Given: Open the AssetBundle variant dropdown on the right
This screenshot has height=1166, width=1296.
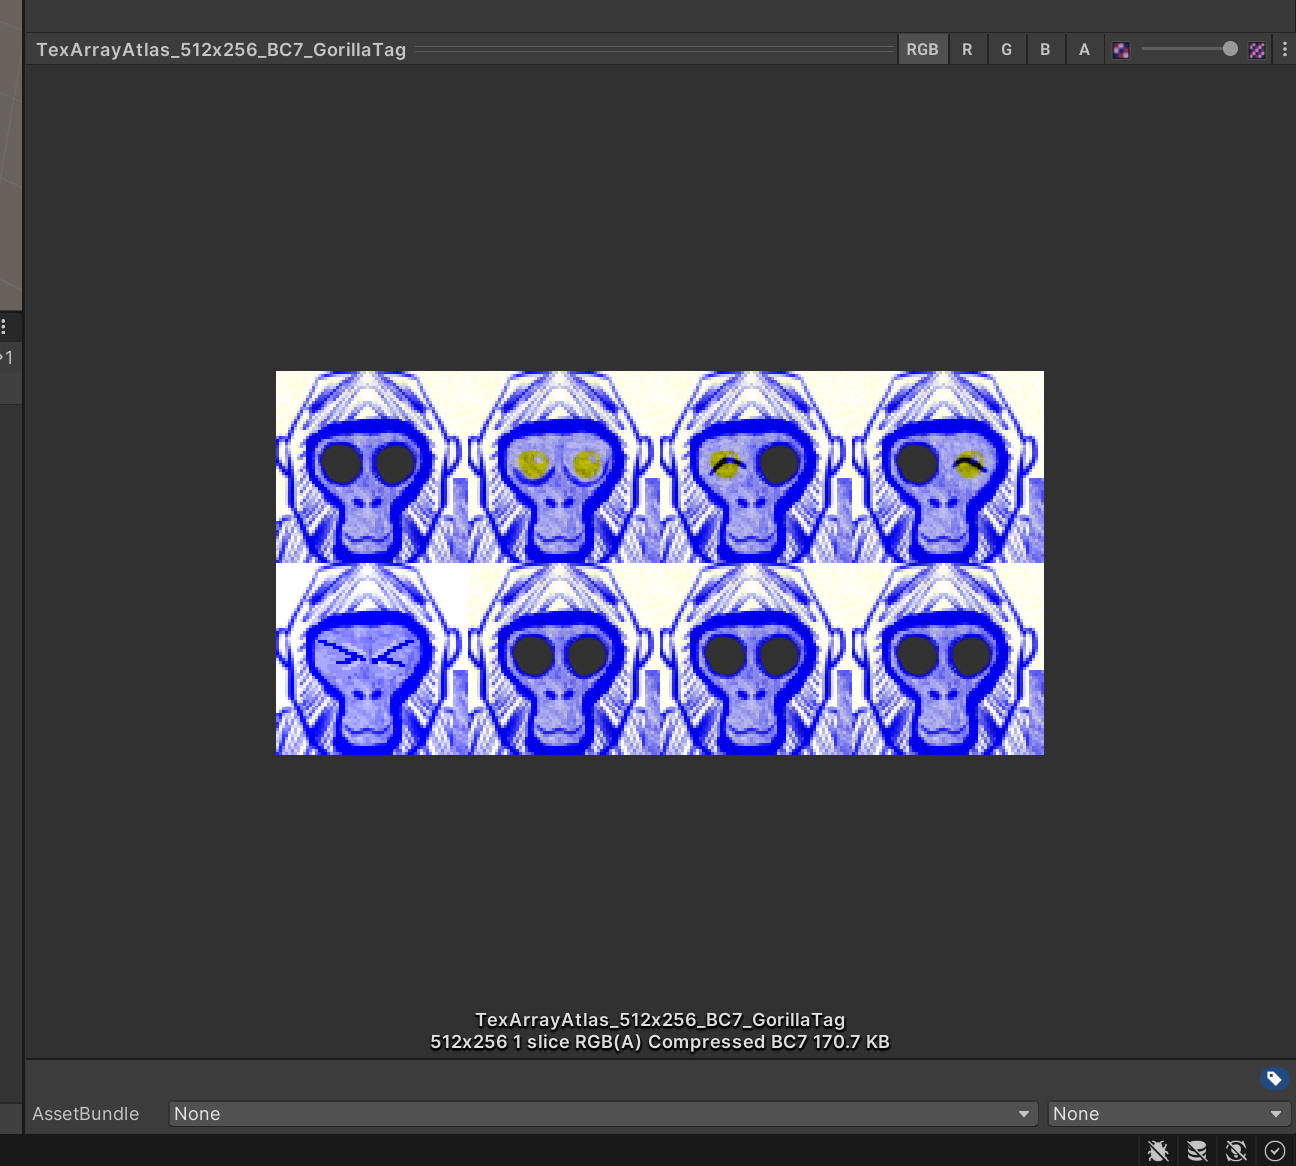Looking at the screenshot, I should [1169, 1114].
